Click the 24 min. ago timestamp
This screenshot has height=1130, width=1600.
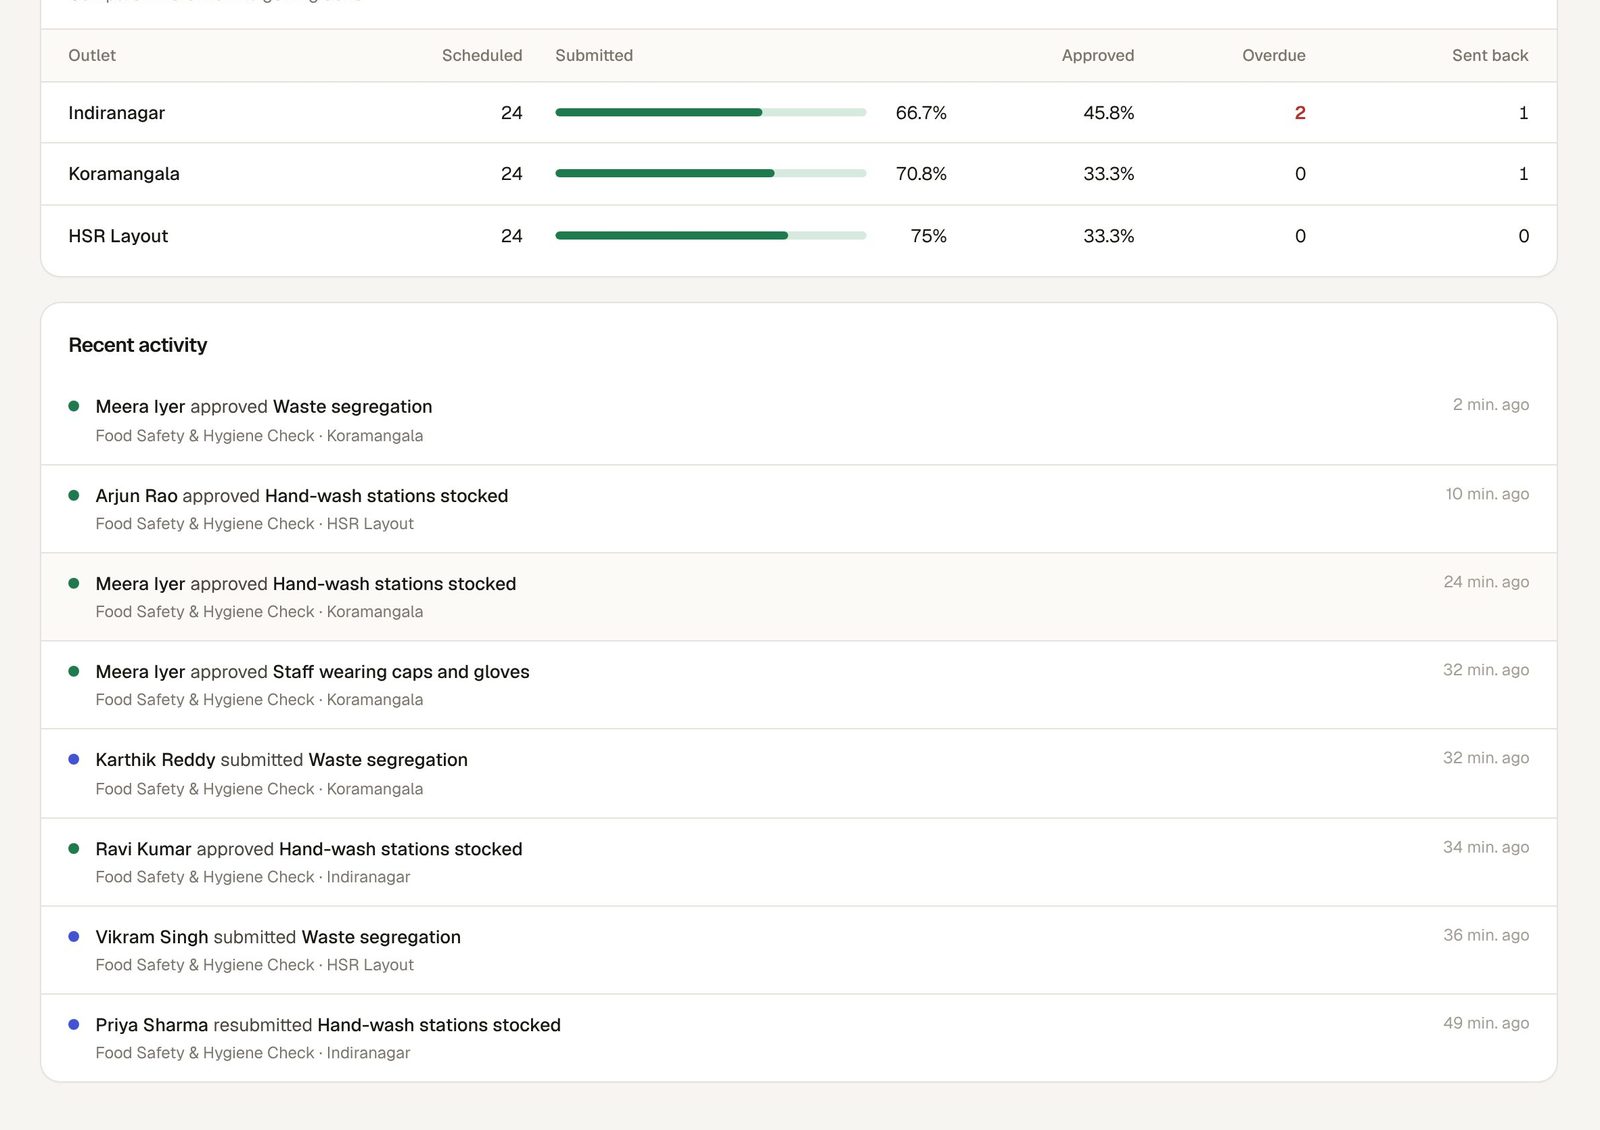pyautogui.click(x=1486, y=582)
